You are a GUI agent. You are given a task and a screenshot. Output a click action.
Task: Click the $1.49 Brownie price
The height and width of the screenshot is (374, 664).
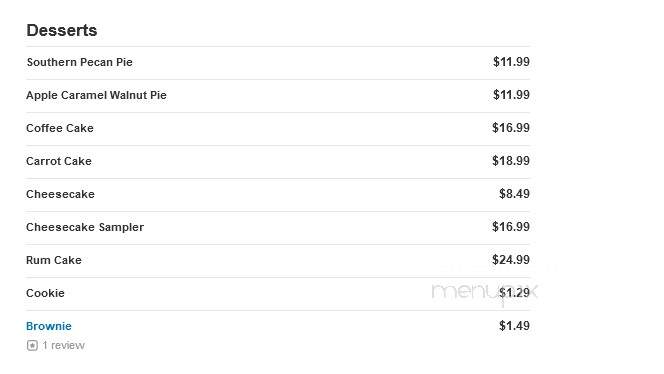[x=514, y=326]
